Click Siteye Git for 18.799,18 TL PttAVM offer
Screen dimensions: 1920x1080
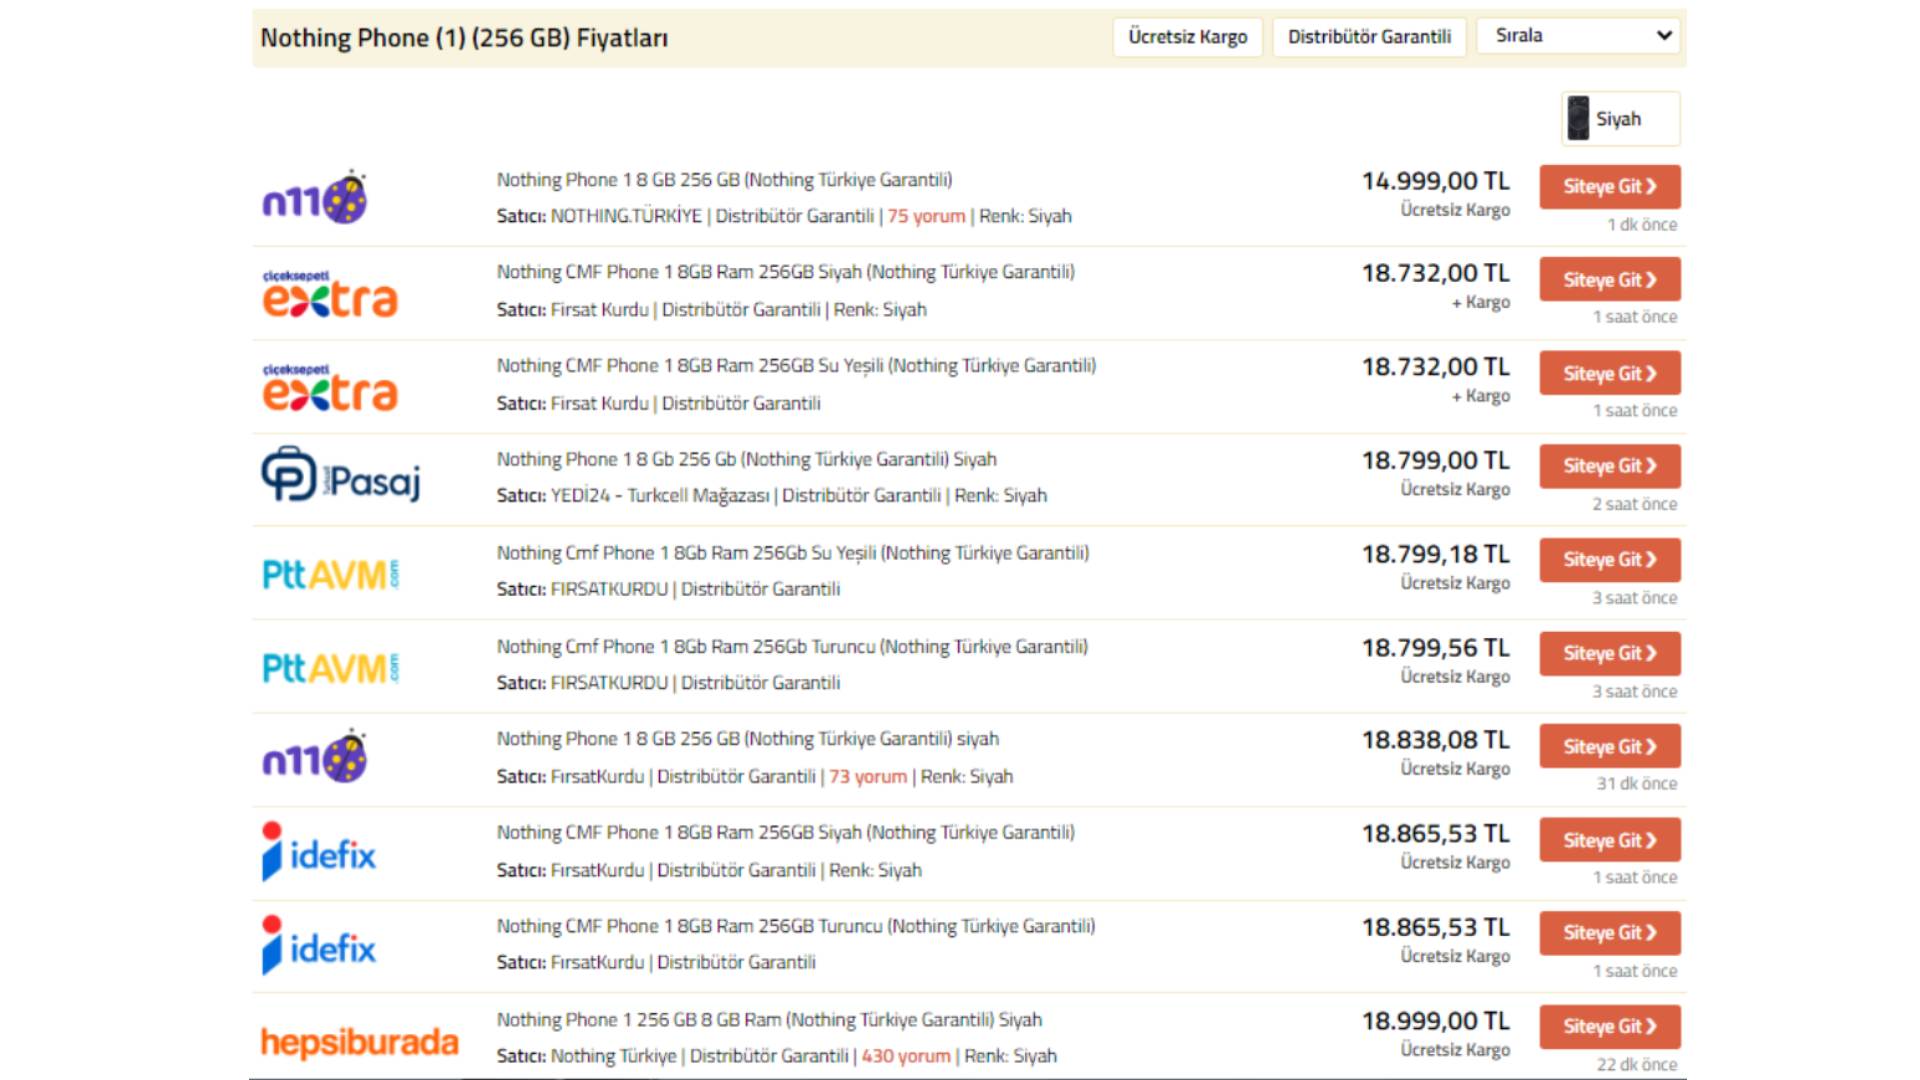(1610, 560)
